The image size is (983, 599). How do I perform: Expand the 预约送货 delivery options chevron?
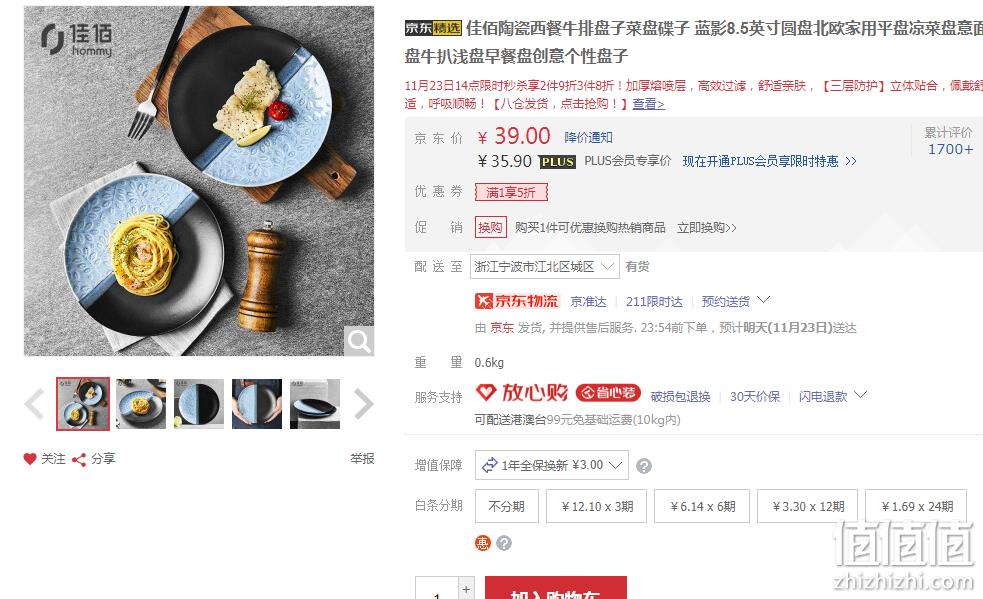coord(763,300)
